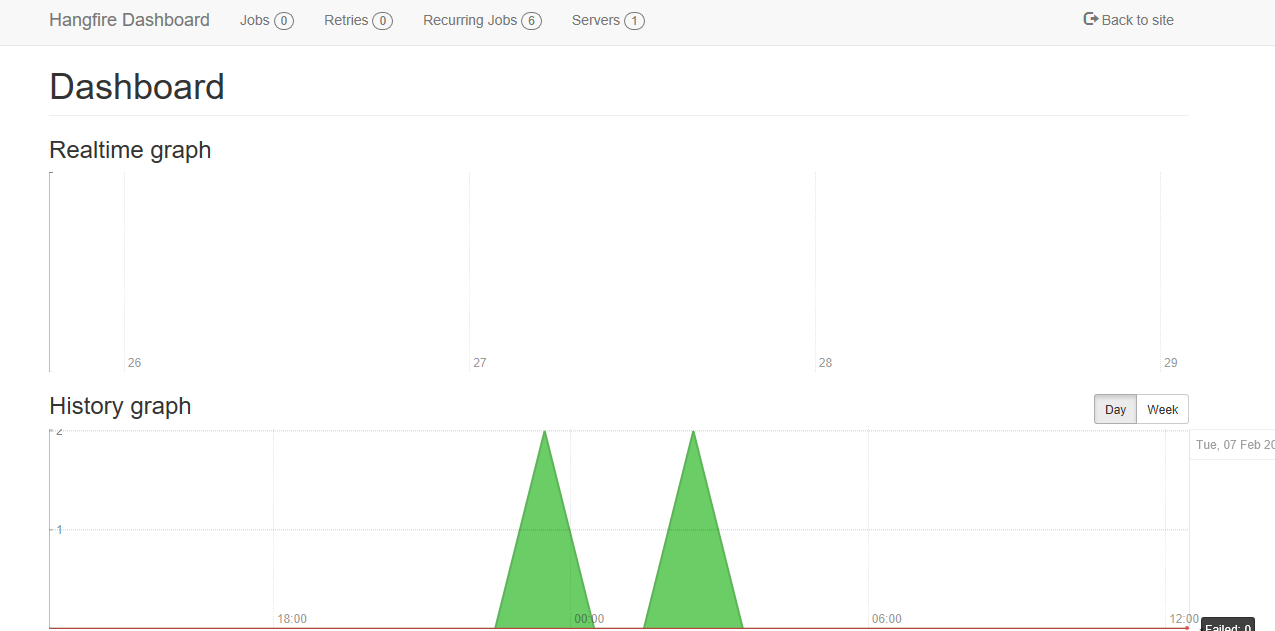The height and width of the screenshot is (631, 1275).
Task: Open the Servers page
Action: 608,20
